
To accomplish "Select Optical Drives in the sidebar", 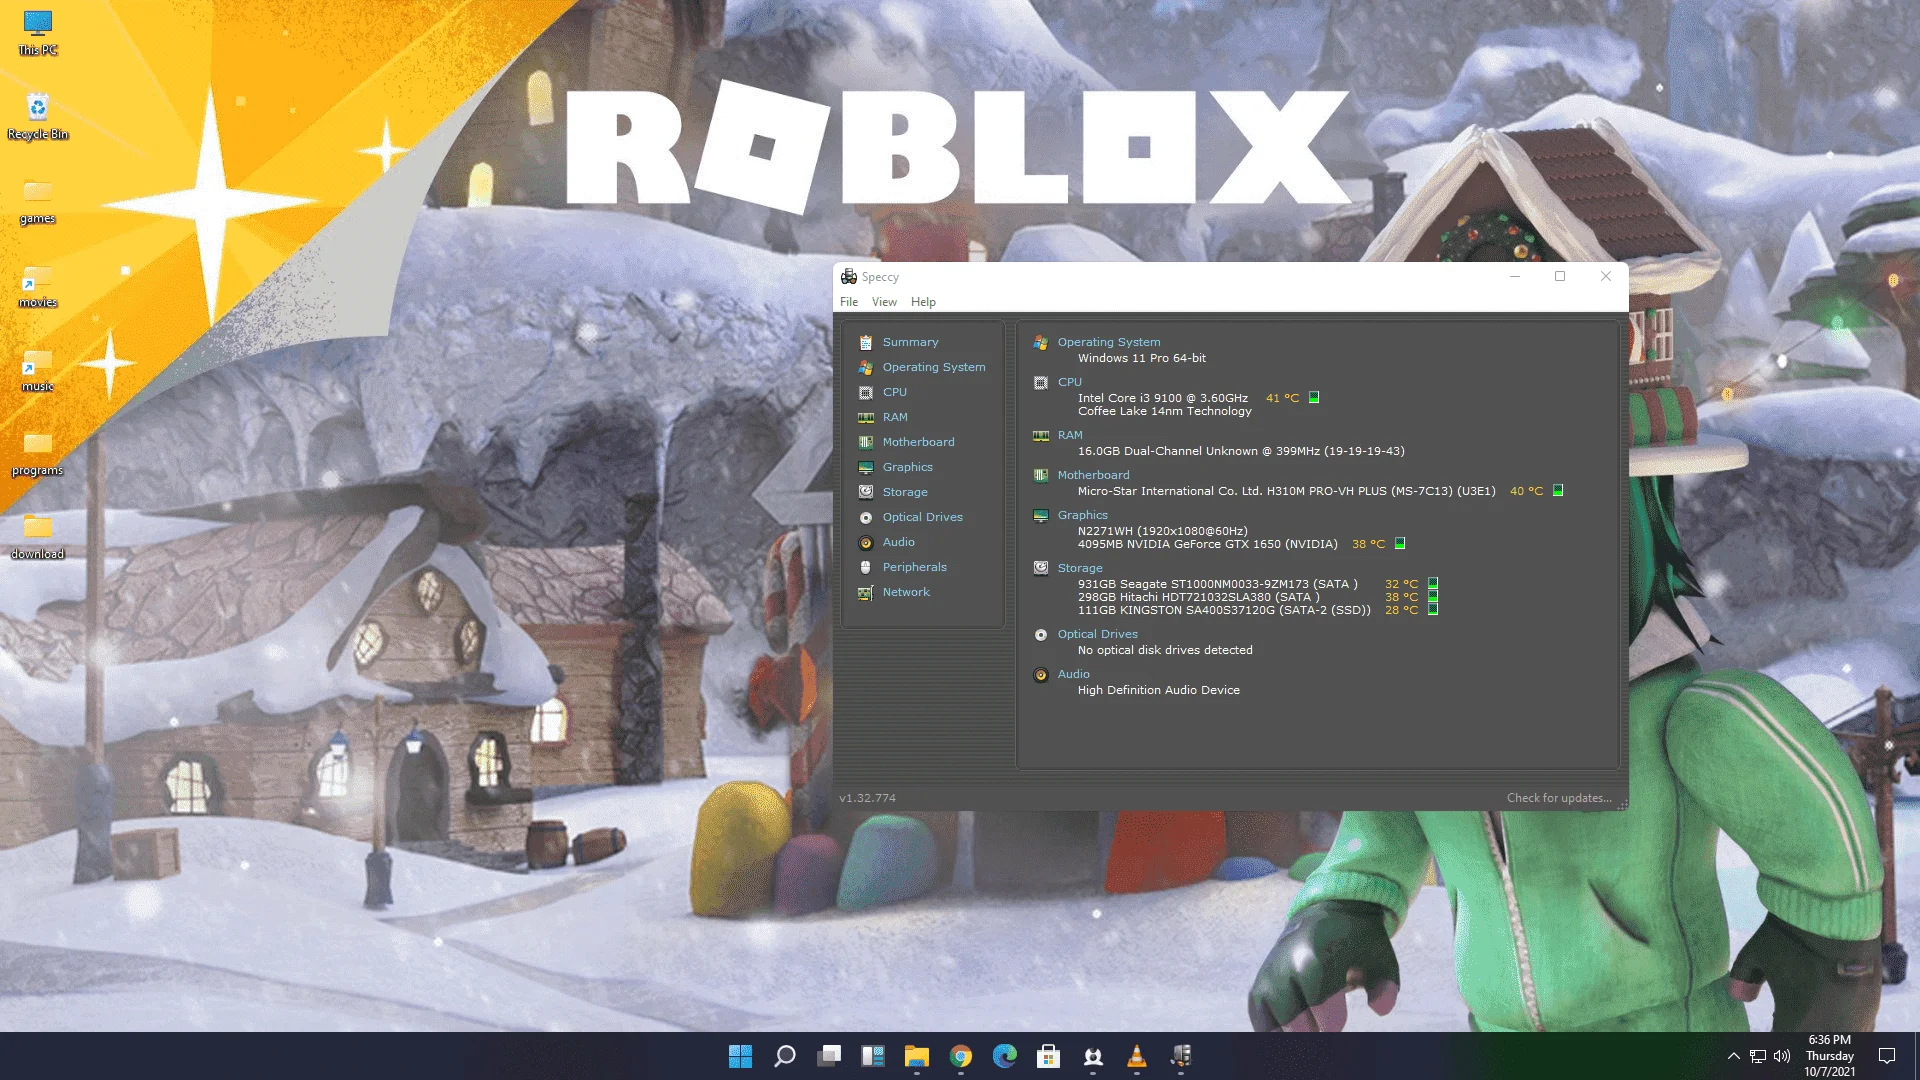I will click(922, 517).
